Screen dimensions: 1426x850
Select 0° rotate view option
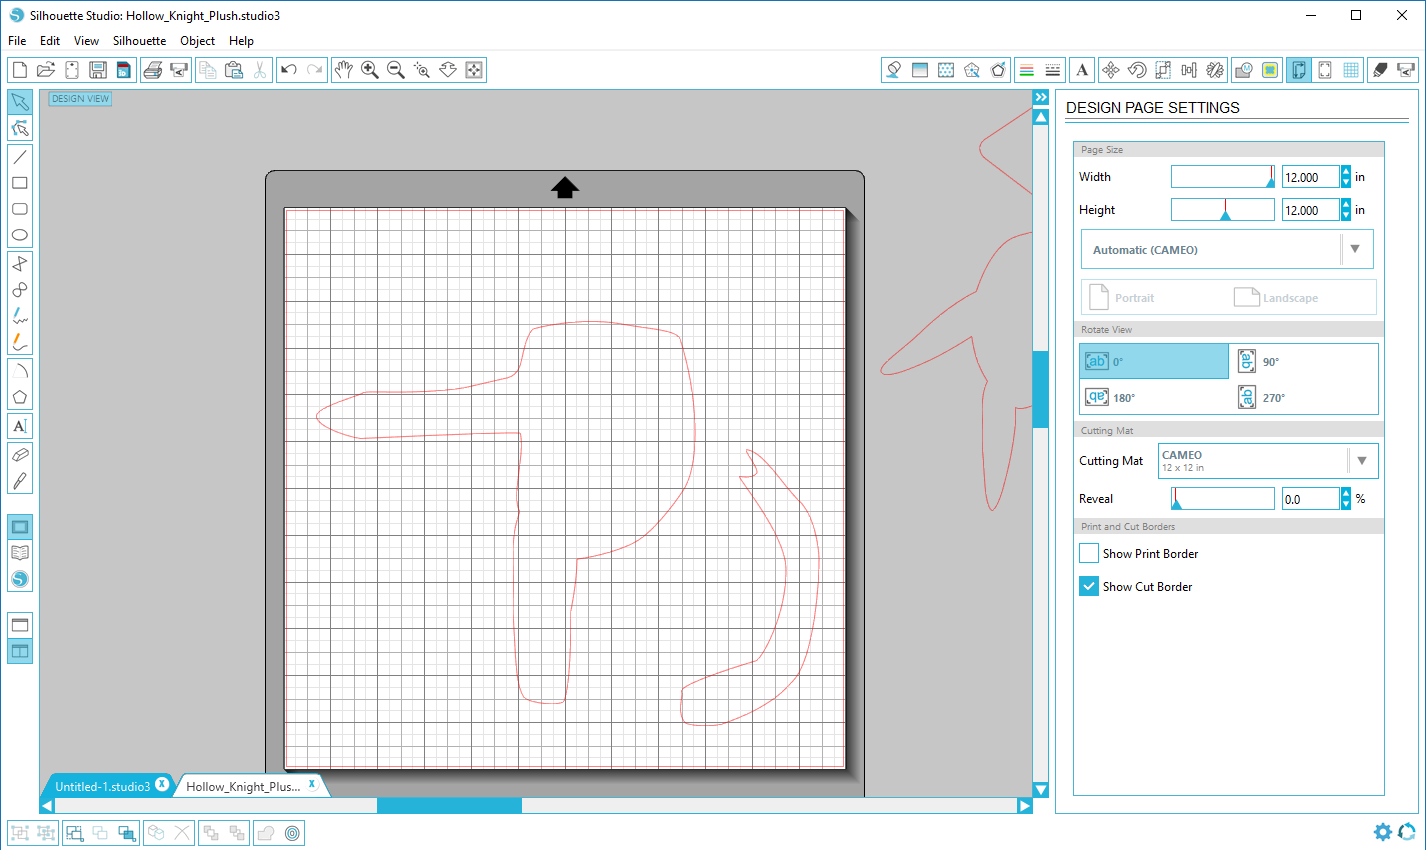tap(1154, 361)
